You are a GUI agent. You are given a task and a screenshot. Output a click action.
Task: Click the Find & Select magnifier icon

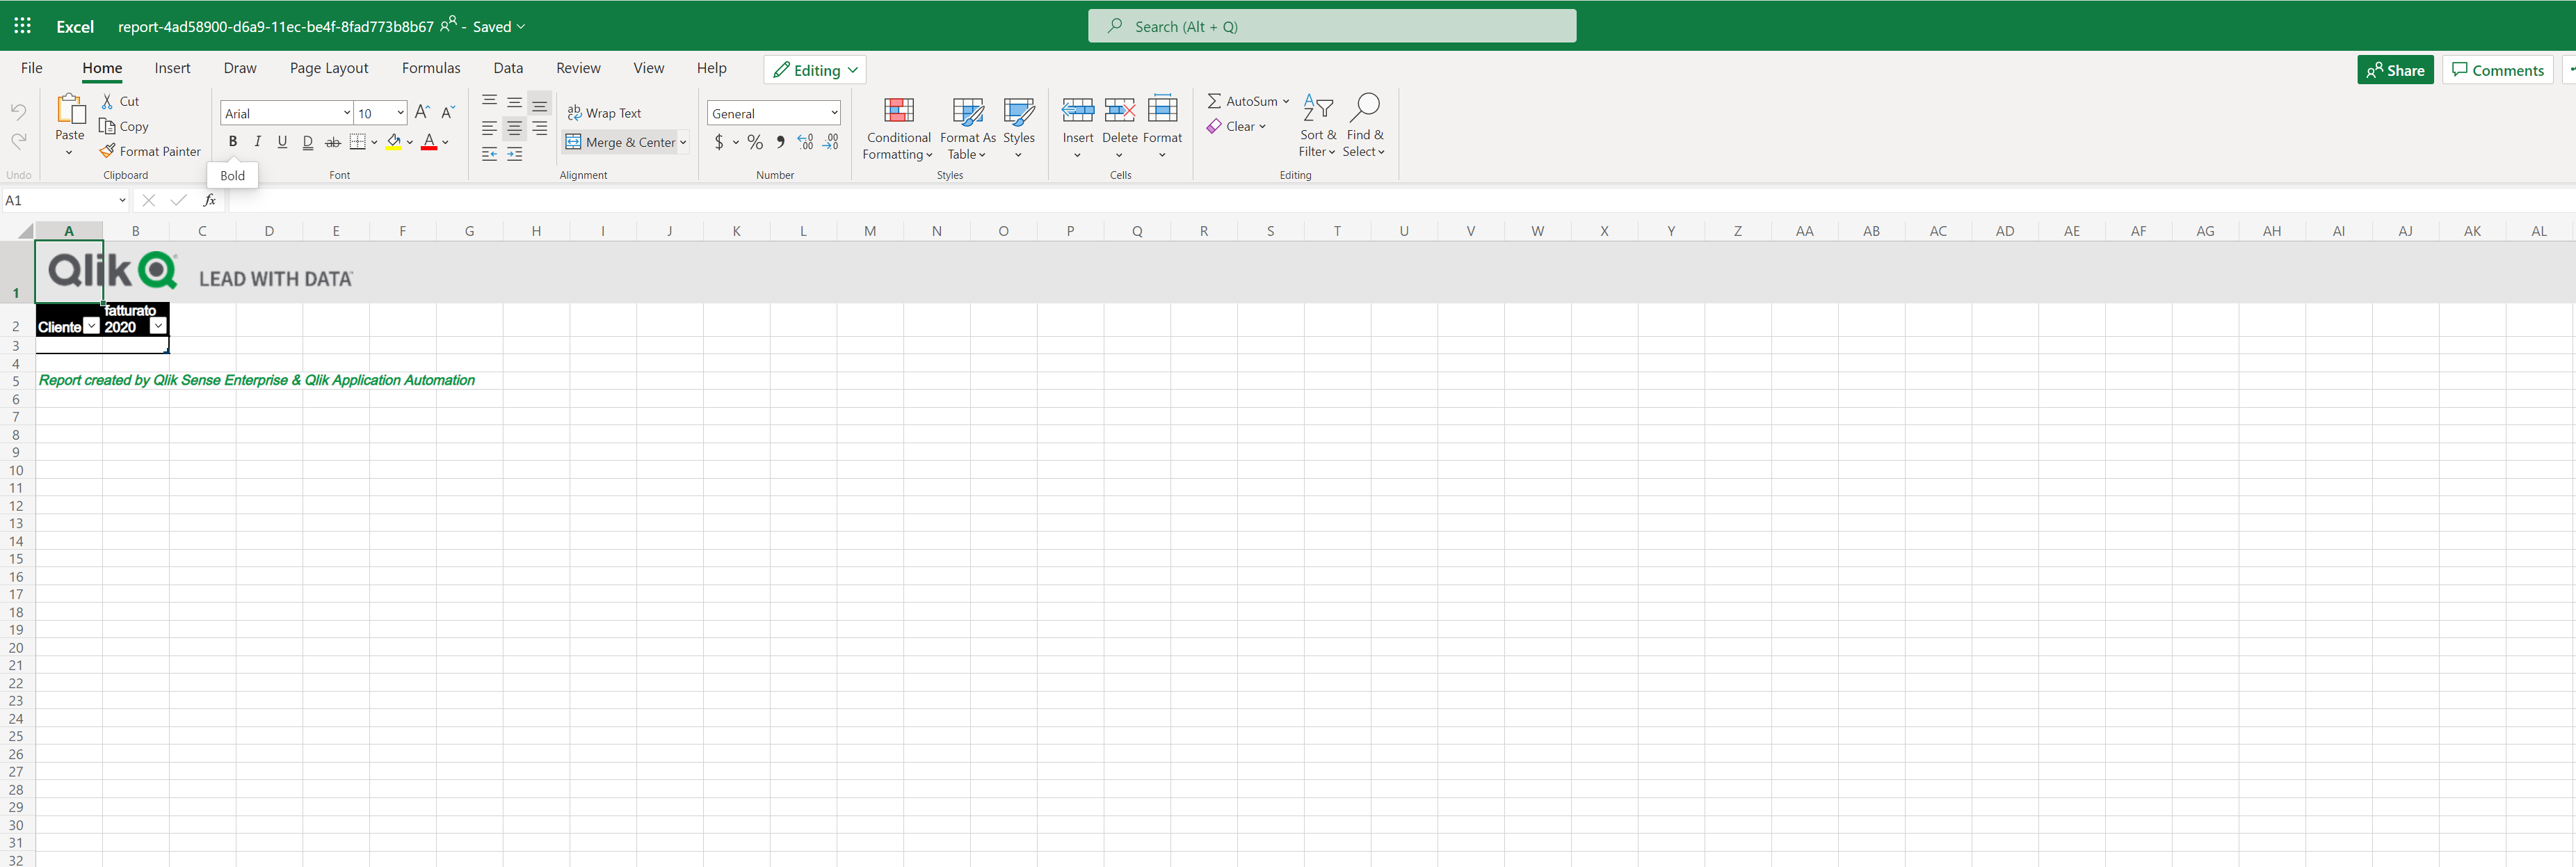pos(1364,108)
